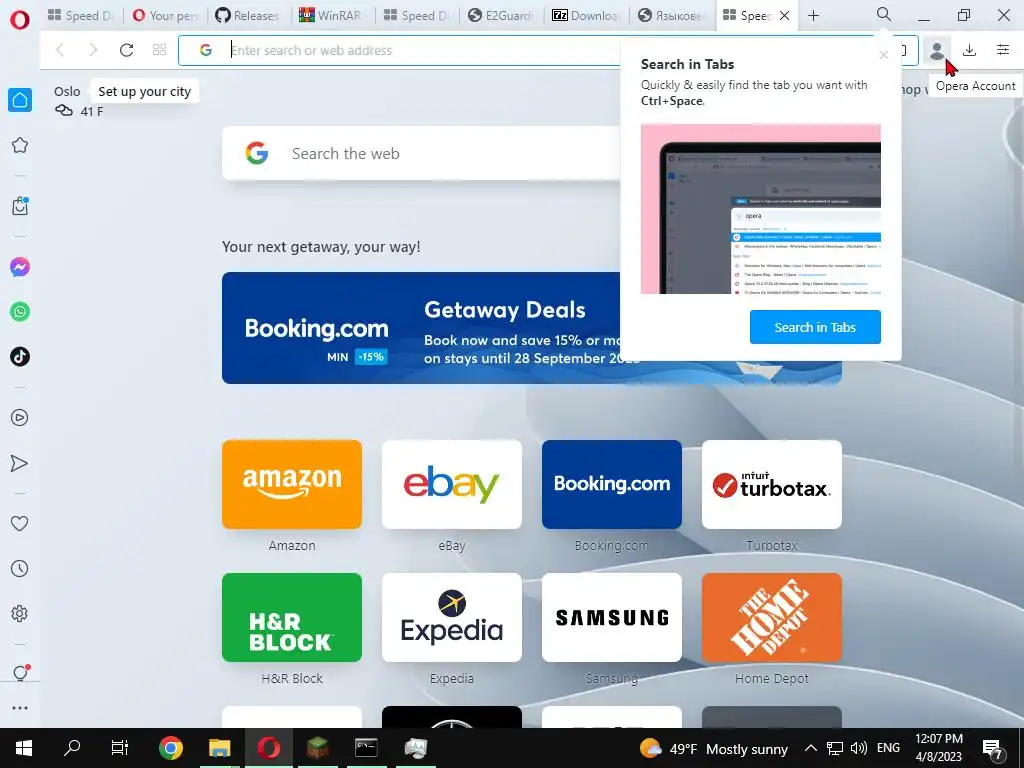Click ENG language indicator in taskbar
Viewport: 1024px width, 768px height.
(888, 748)
